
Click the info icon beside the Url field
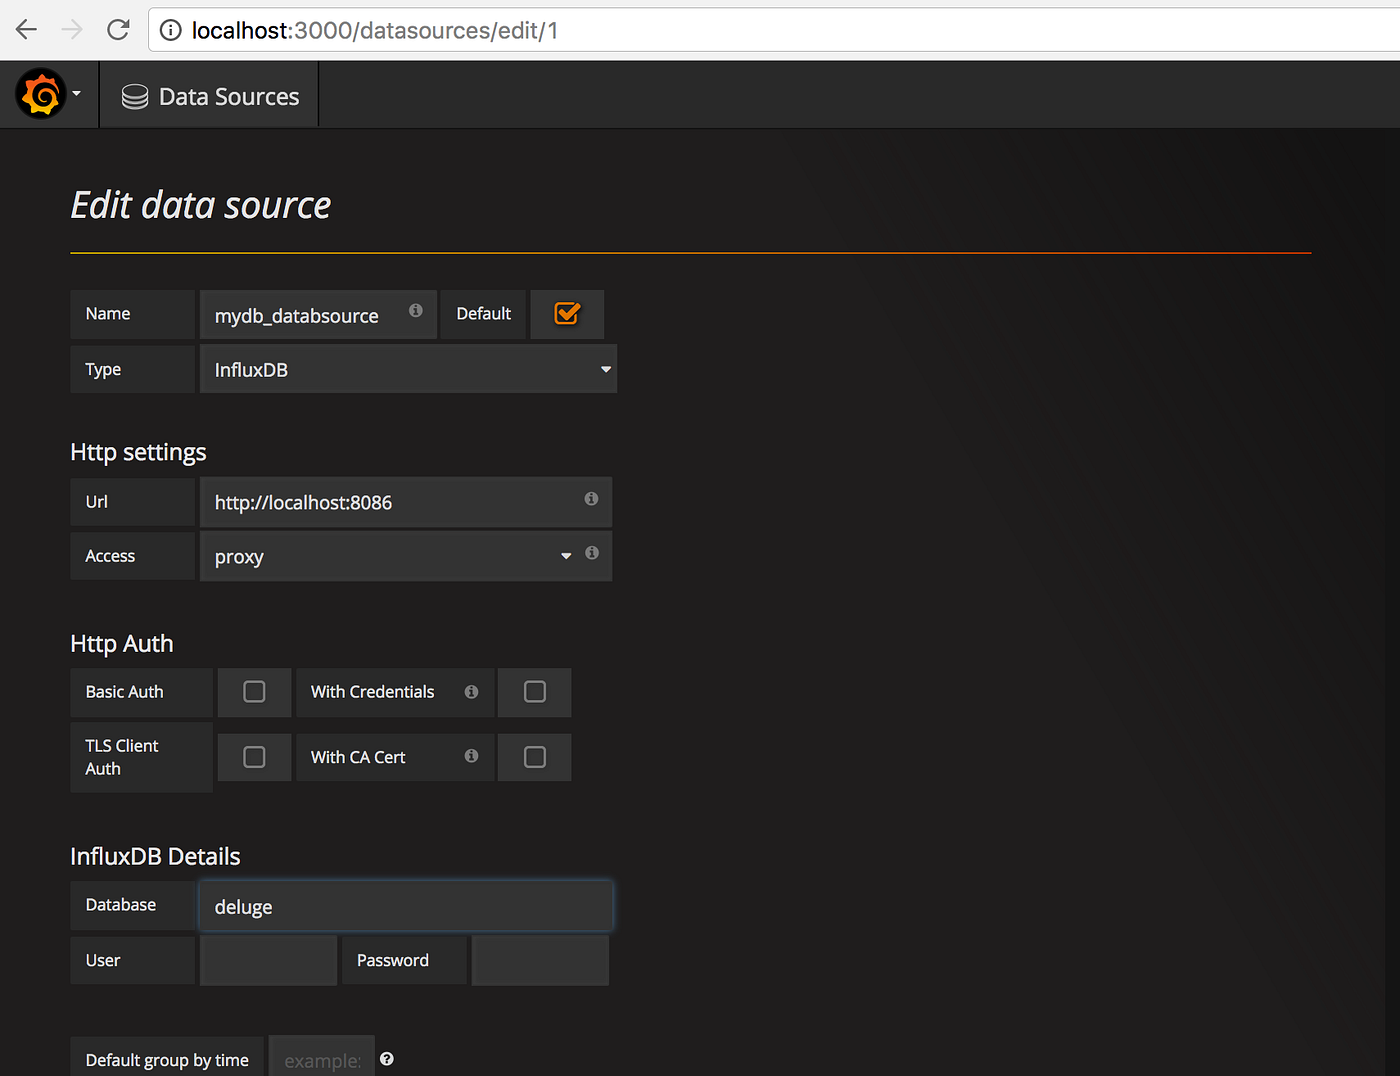(x=591, y=499)
